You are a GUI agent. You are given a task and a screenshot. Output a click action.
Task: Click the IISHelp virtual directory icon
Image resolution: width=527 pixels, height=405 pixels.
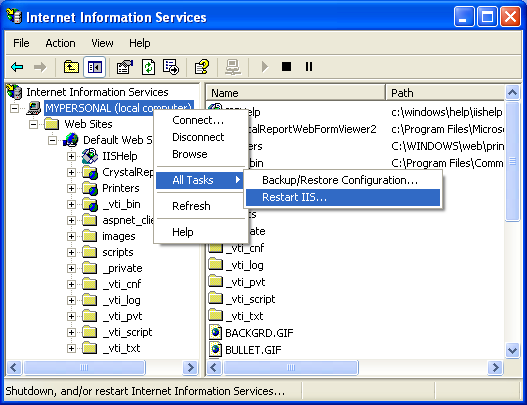click(x=90, y=156)
